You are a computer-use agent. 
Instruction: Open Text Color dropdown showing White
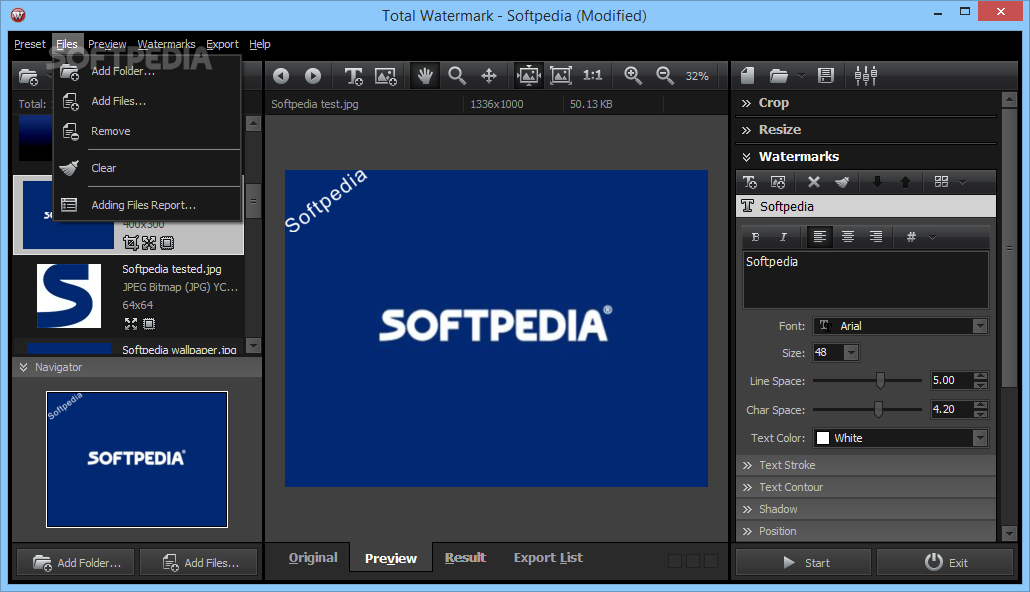click(901, 438)
